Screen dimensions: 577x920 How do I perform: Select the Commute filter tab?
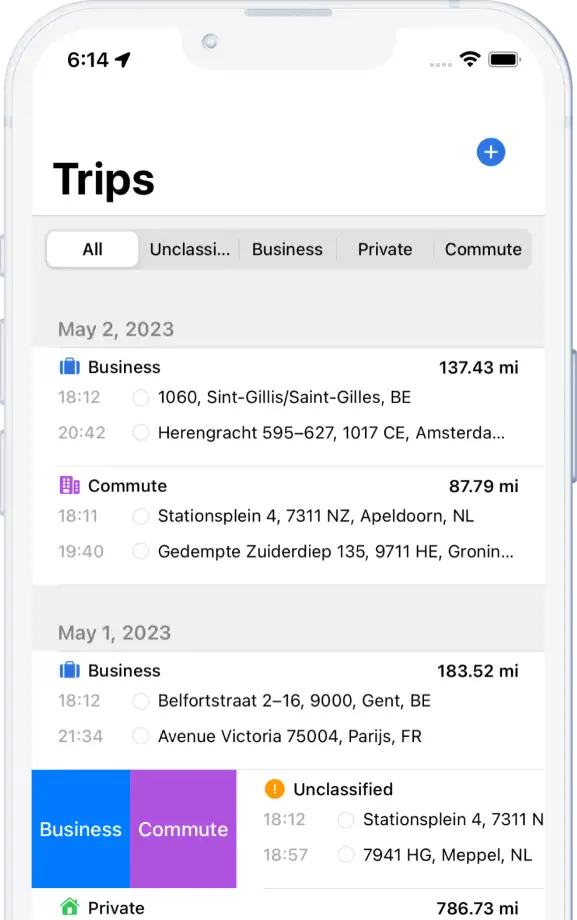coord(484,249)
